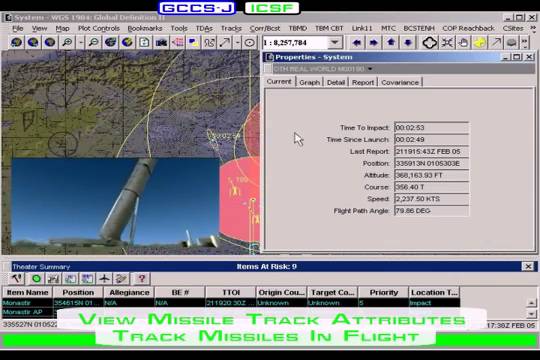Switch to the Graph tab

pos(309,82)
